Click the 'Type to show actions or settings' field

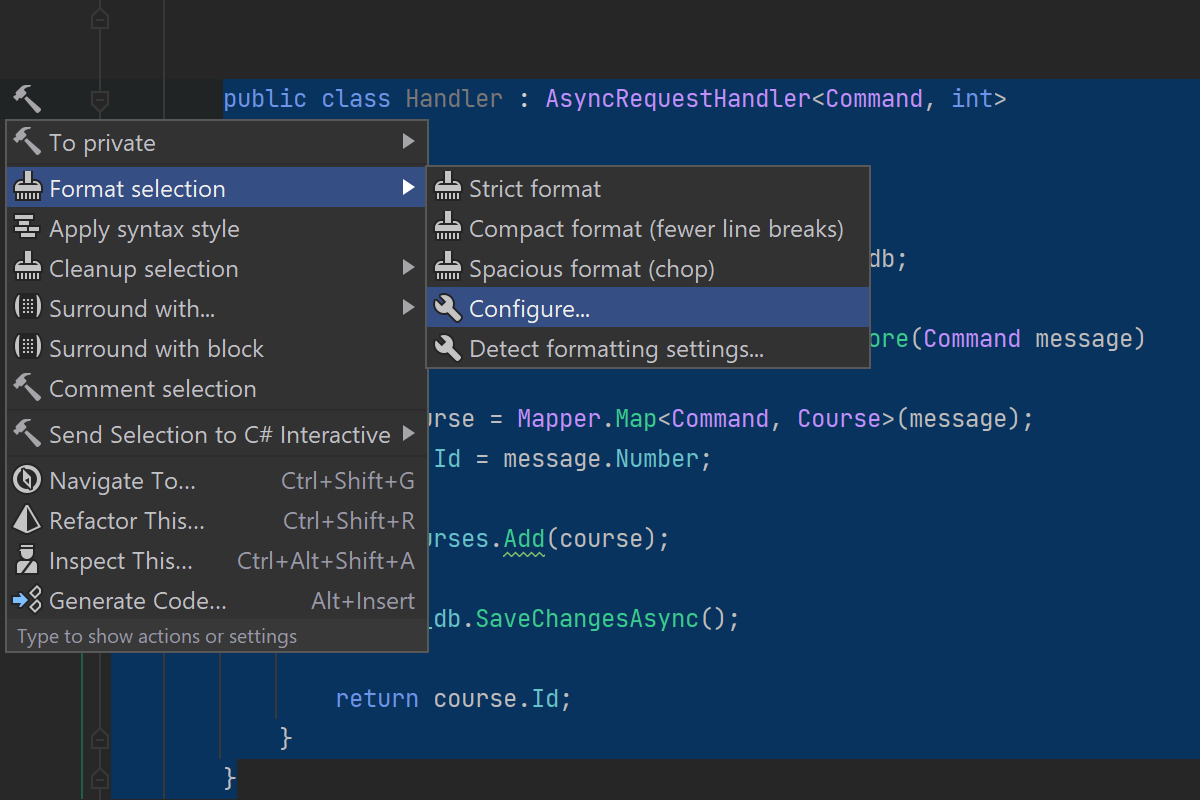(217, 636)
